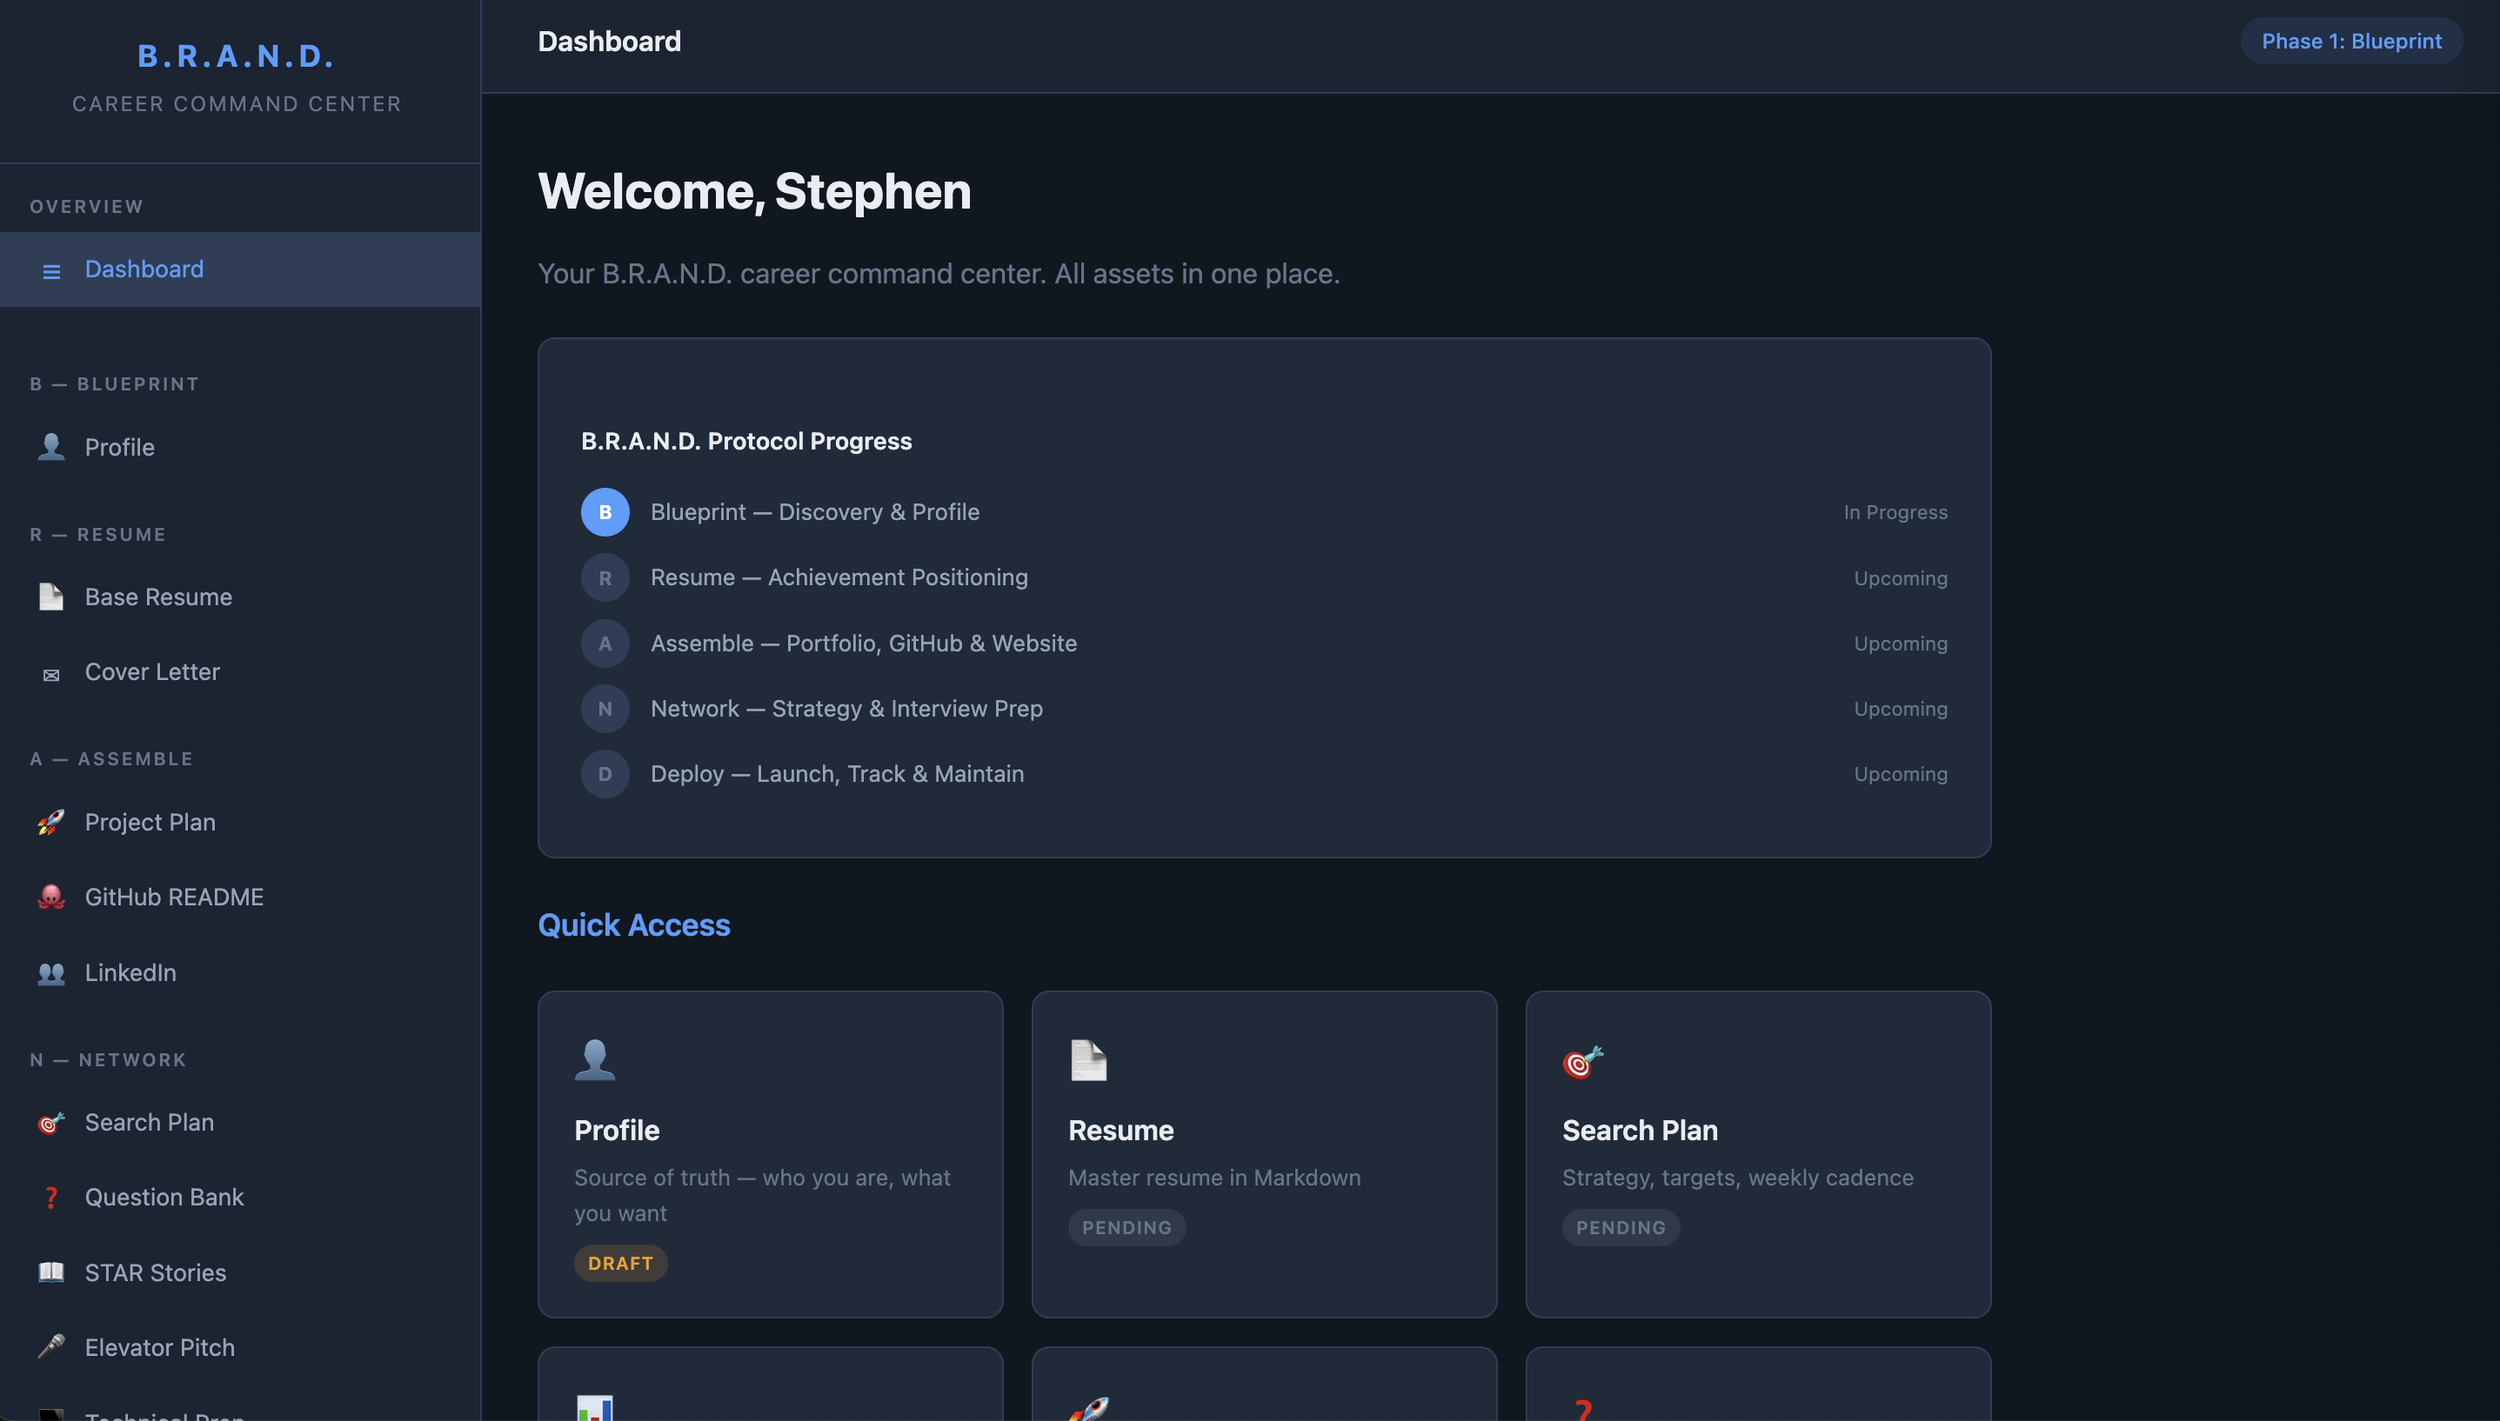Select Dashboard under the Overview section
2500x1421 pixels.
tap(144, 268)
